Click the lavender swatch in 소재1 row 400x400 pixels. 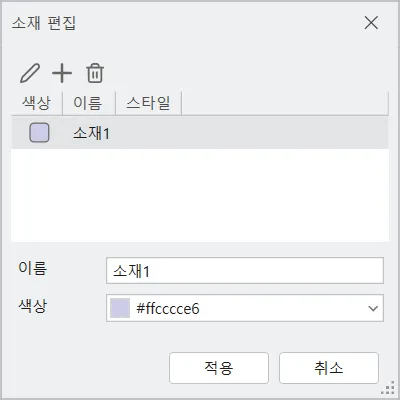tap(39, 133)
